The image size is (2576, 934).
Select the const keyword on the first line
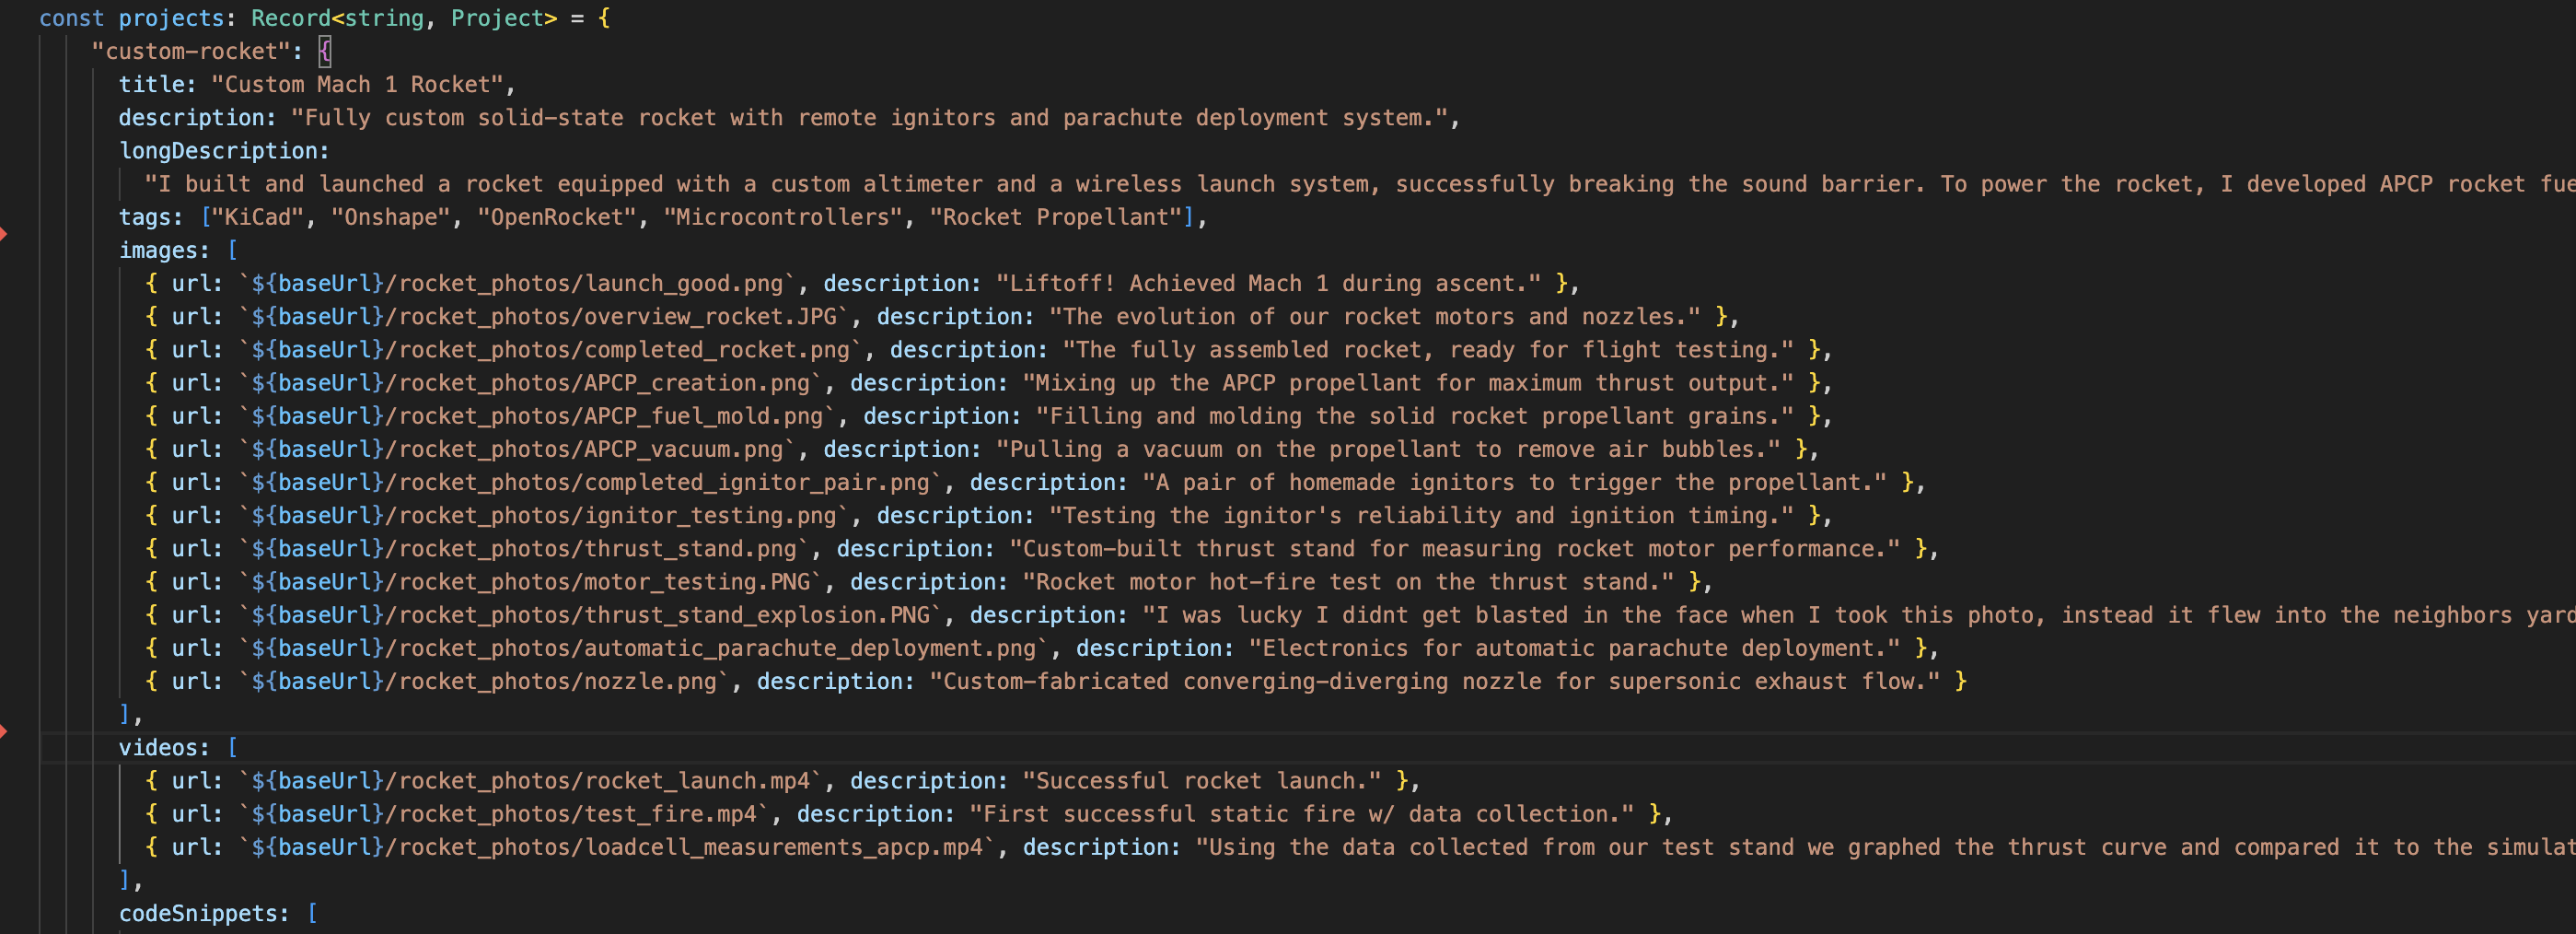click(x=72, y=17)
